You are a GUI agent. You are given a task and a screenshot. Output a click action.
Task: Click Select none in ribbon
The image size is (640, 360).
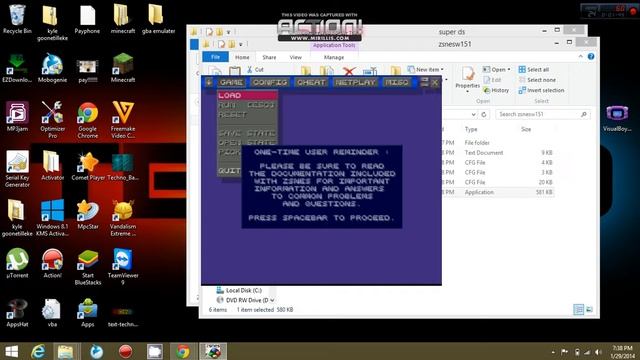click(x=537, y=80)
